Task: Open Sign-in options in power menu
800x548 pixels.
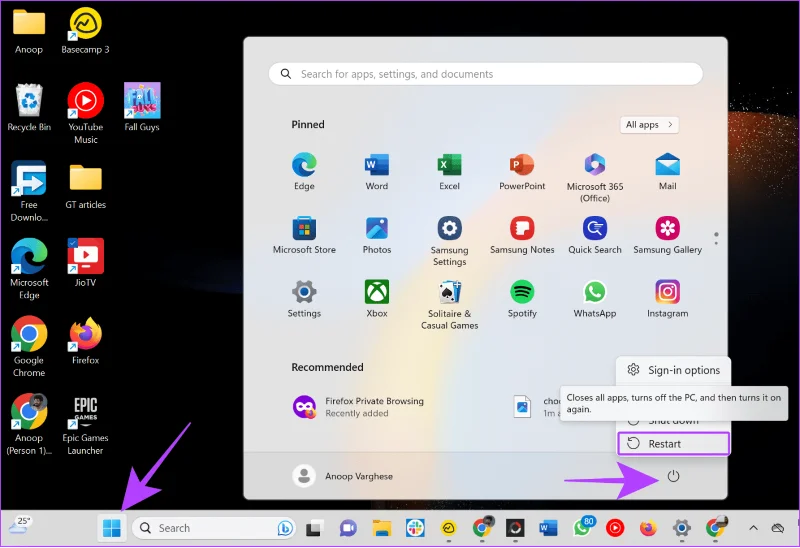Action: tap(673, 370)
